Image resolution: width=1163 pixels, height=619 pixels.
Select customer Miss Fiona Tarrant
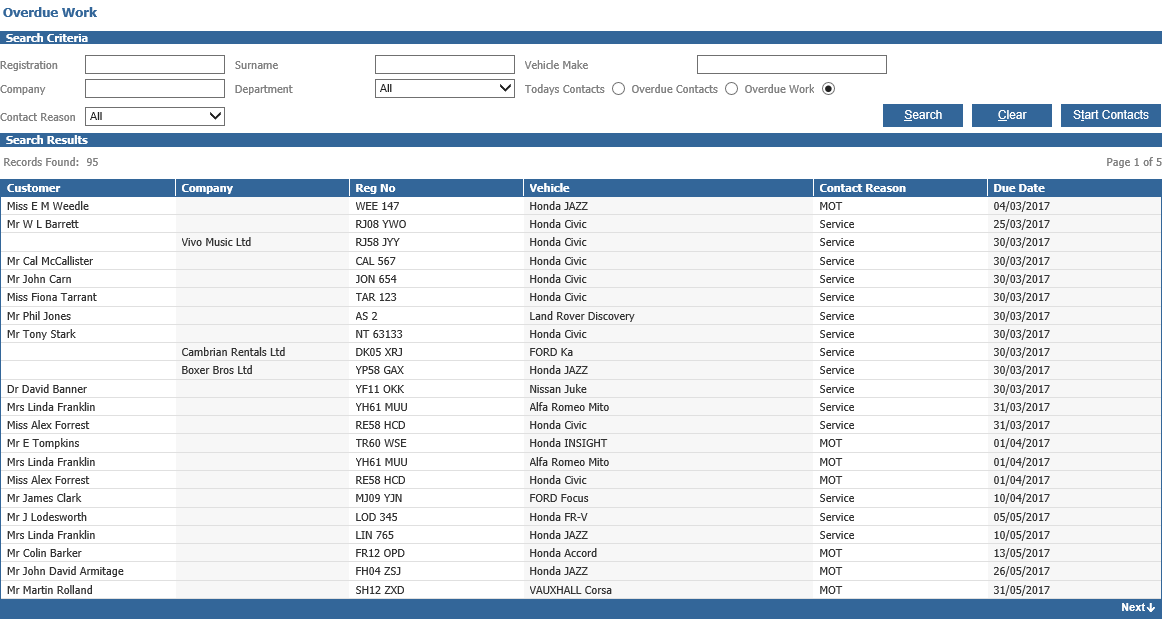(52, 297)
